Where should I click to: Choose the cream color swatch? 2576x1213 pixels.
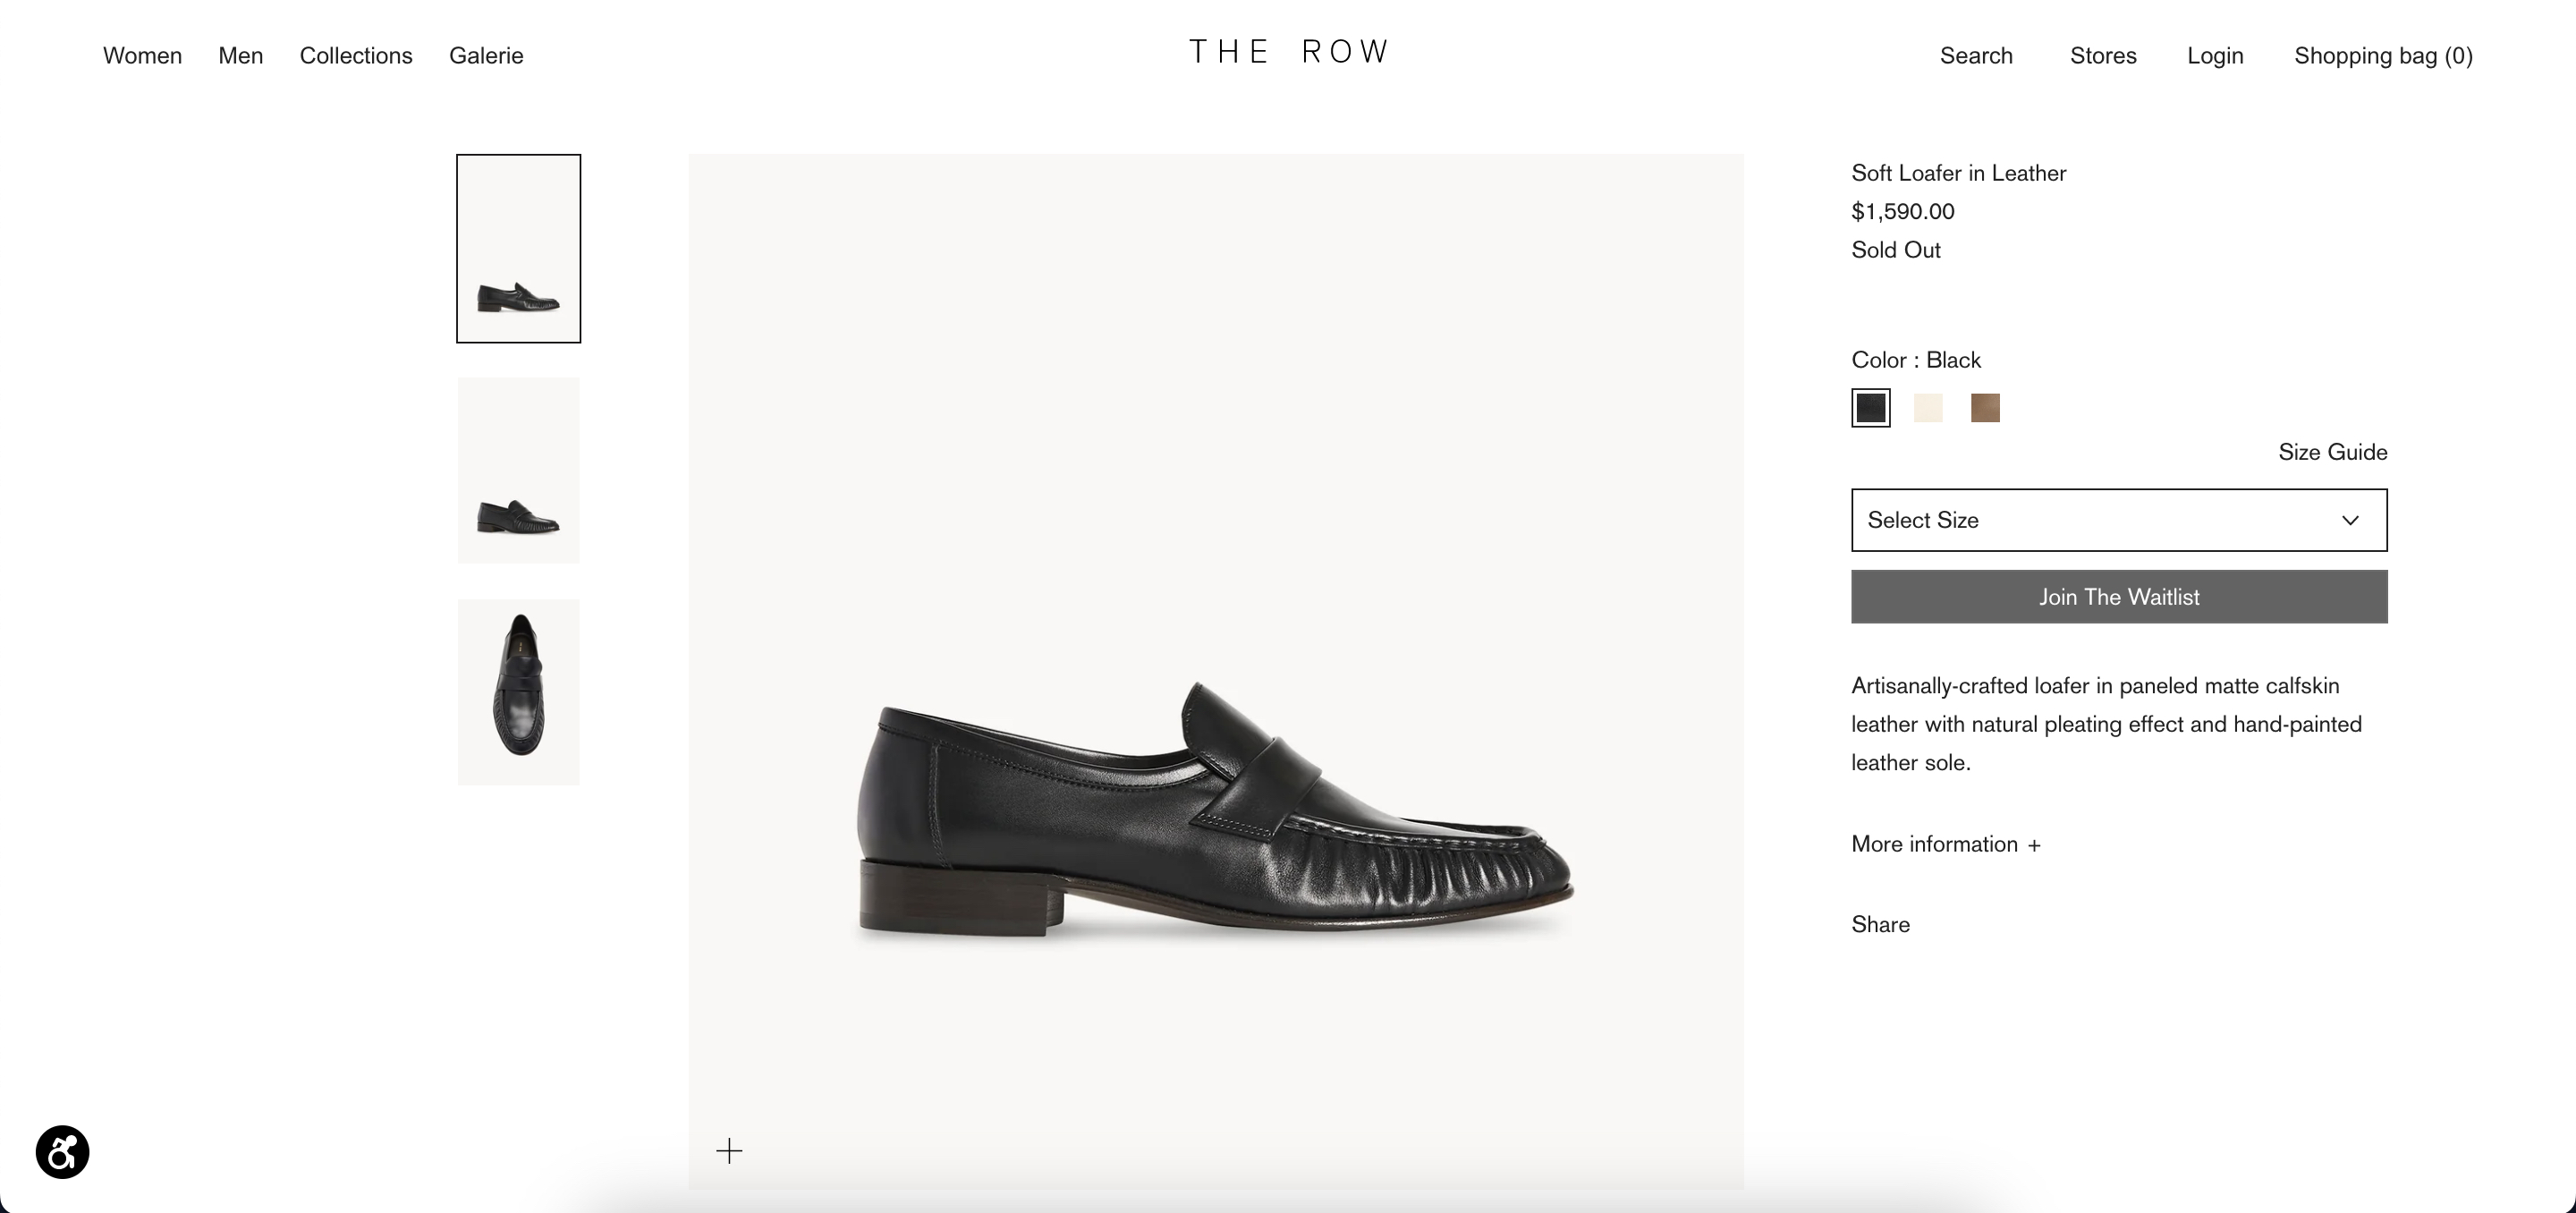(x=1928, y=408)
